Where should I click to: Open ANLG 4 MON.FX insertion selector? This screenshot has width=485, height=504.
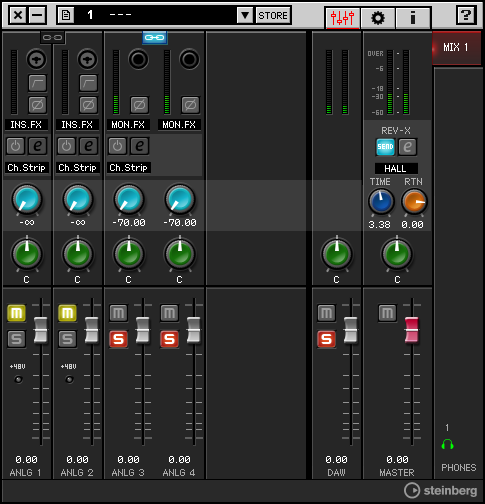(179, 125)
